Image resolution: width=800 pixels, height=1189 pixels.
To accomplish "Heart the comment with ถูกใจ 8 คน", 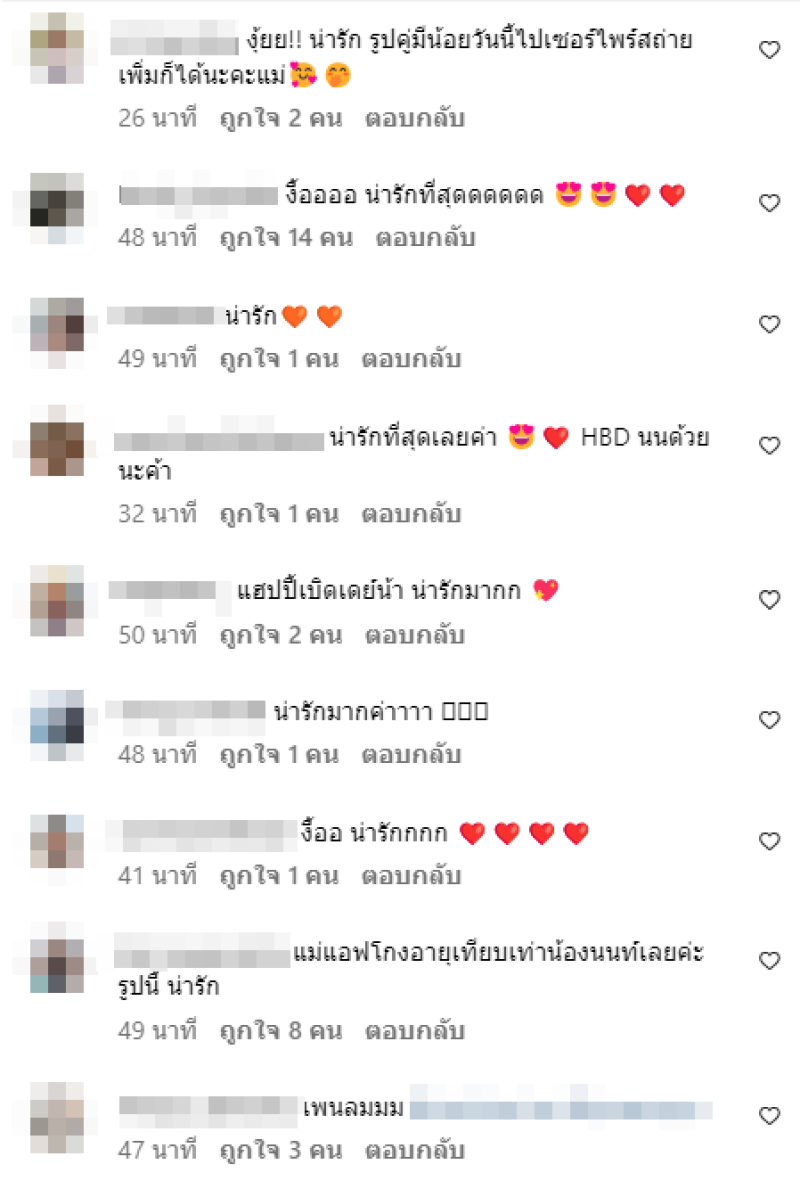I will pos(770,961).
